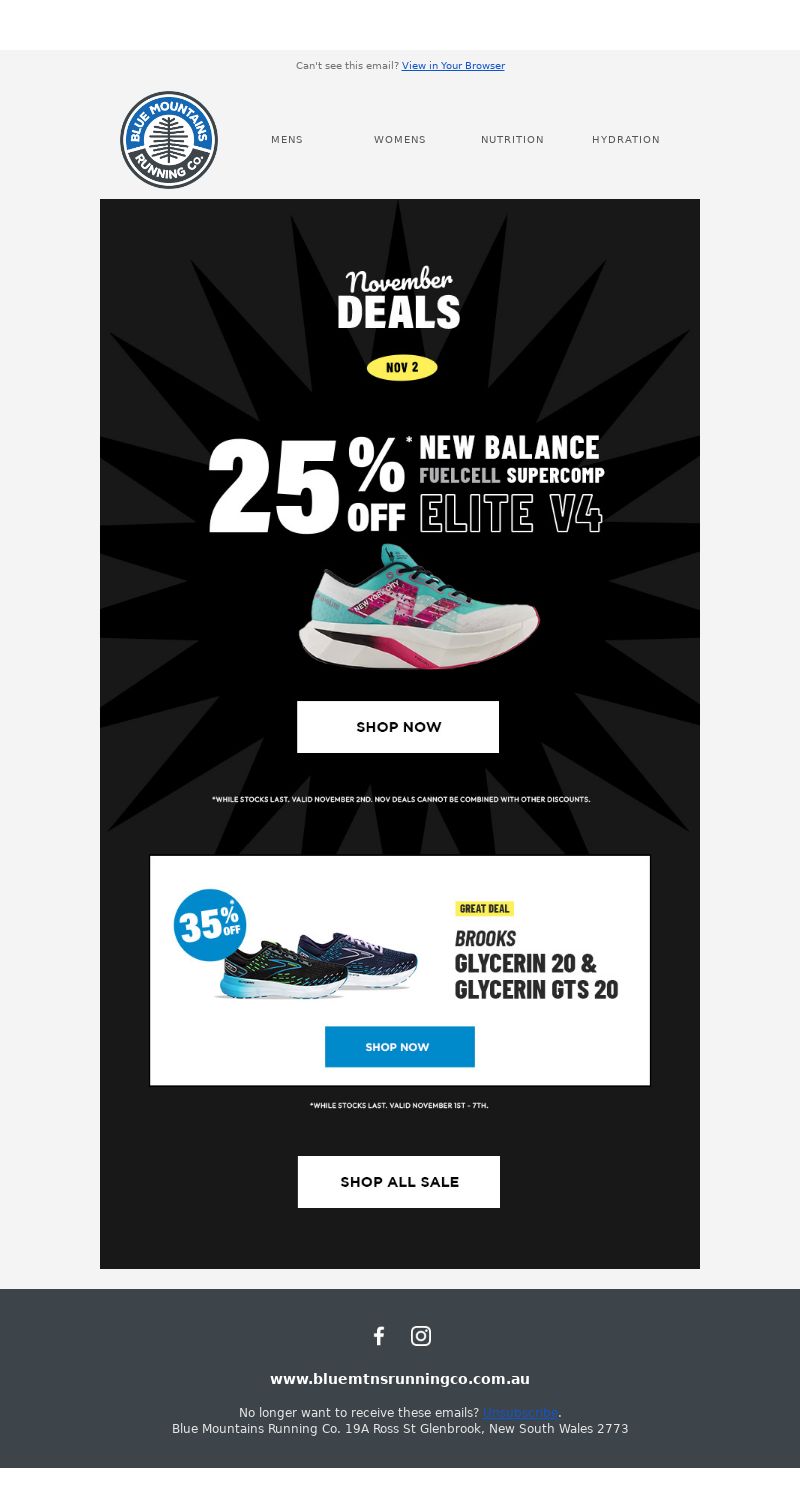Click View in Your Browser link
The height and width of the screenshot is (1507, 800).
(x=453, y=66)
